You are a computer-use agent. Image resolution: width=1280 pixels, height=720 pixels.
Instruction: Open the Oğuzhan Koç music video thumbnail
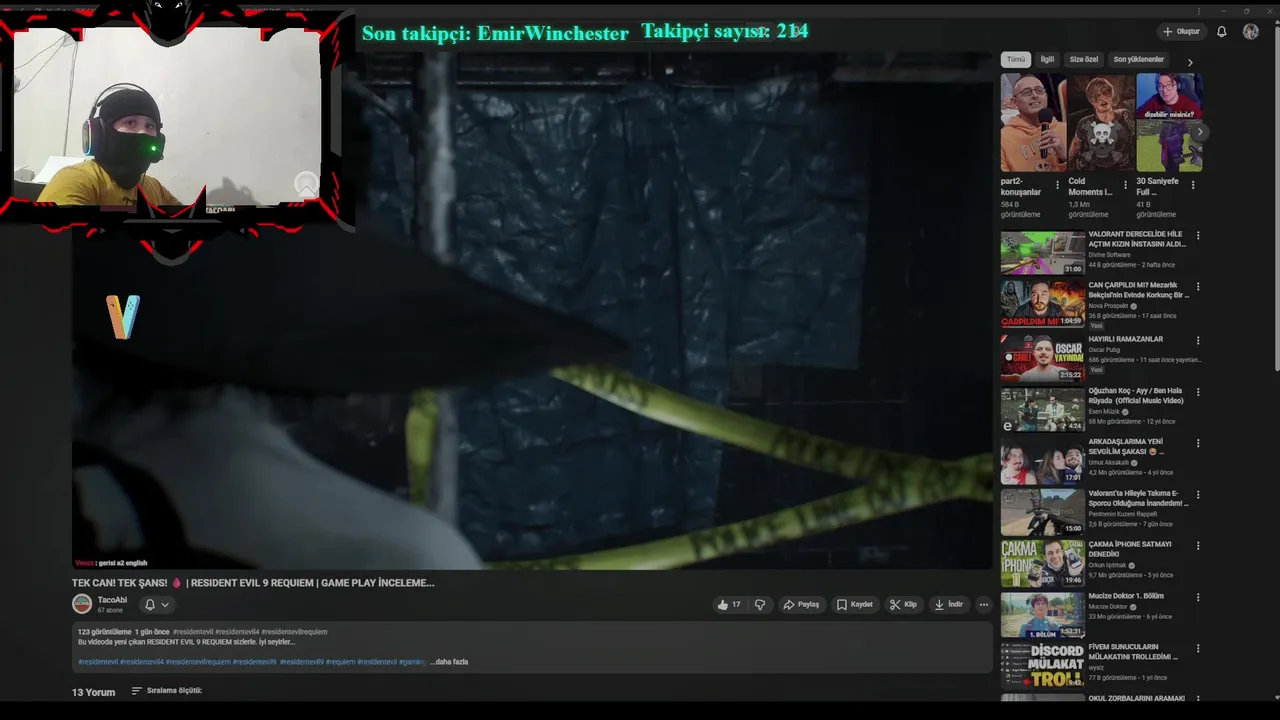1043,408
